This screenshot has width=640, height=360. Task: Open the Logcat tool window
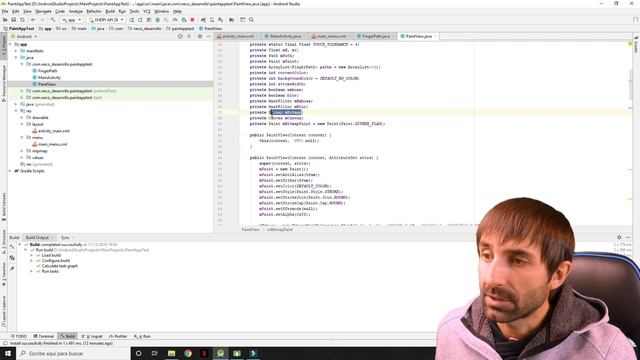click(x=92, y=336)
